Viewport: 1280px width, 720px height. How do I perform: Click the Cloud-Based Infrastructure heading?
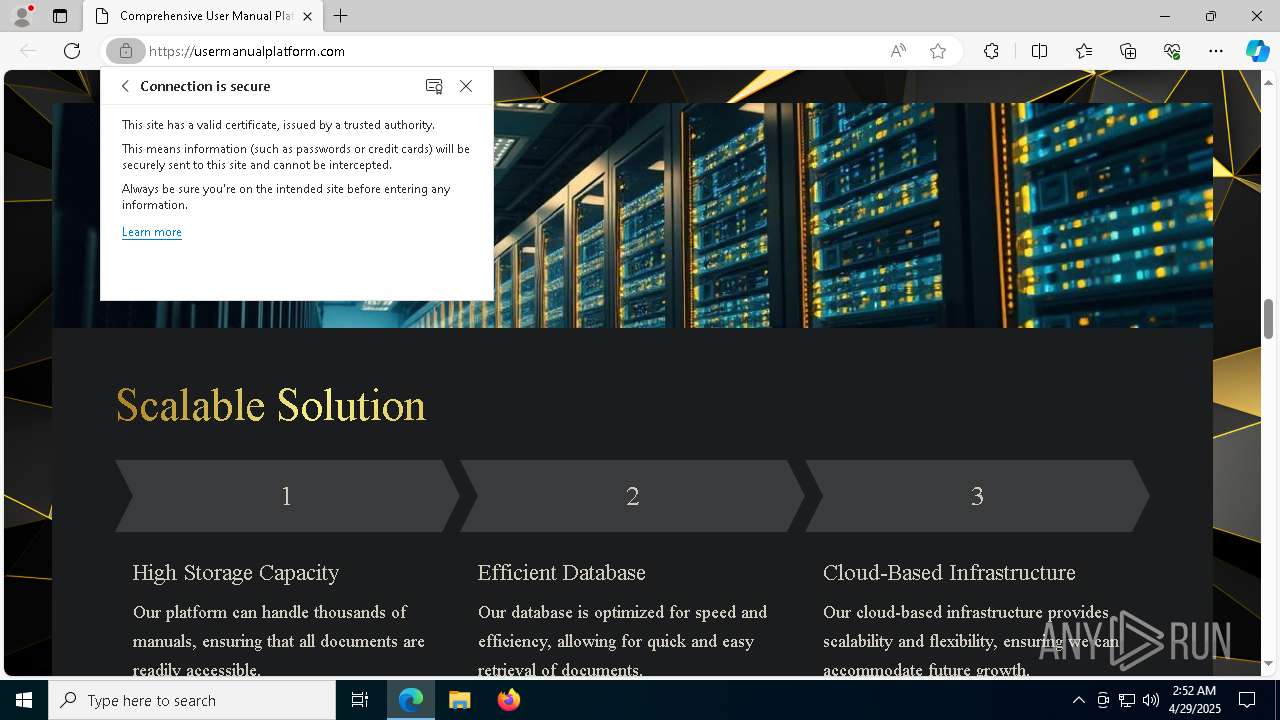coord(949,572)
